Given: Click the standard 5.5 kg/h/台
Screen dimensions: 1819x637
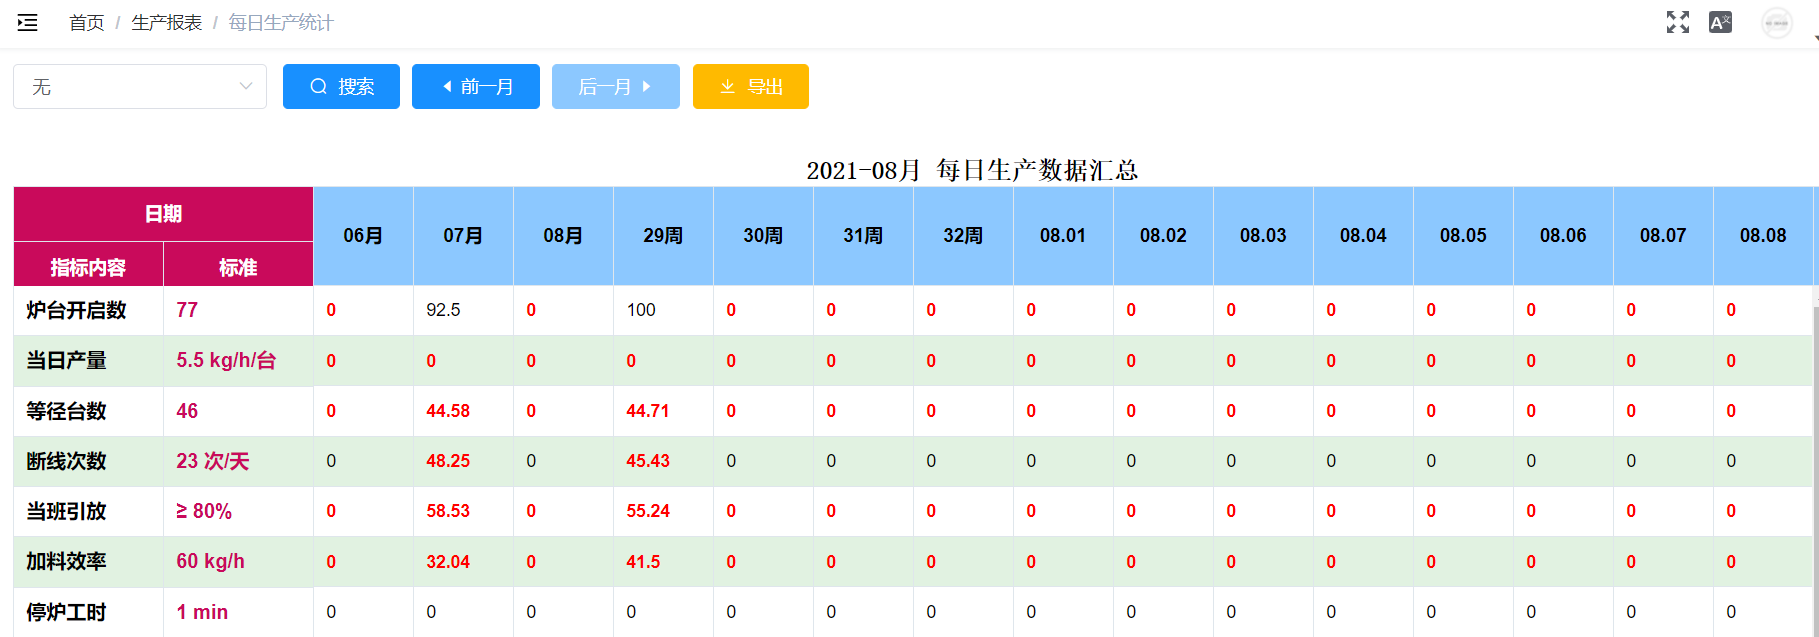Looking at the screenshot, I should point(226,360).
